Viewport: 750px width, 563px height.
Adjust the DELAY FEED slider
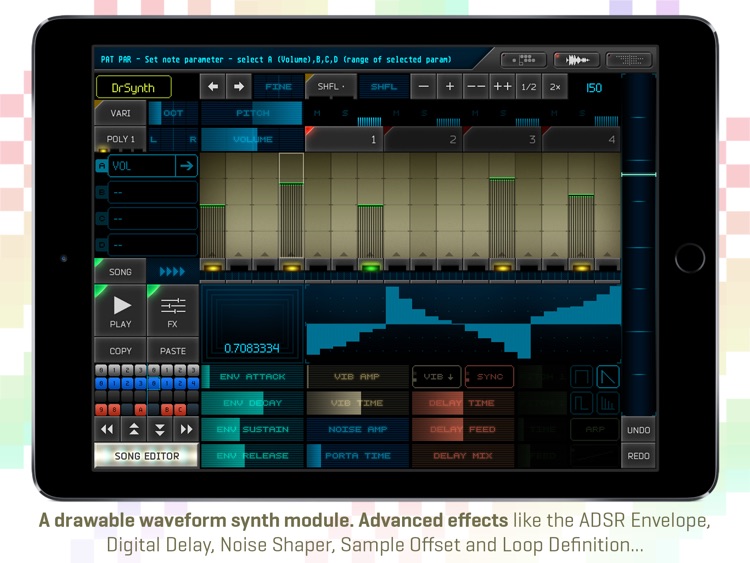click(463, 429)
